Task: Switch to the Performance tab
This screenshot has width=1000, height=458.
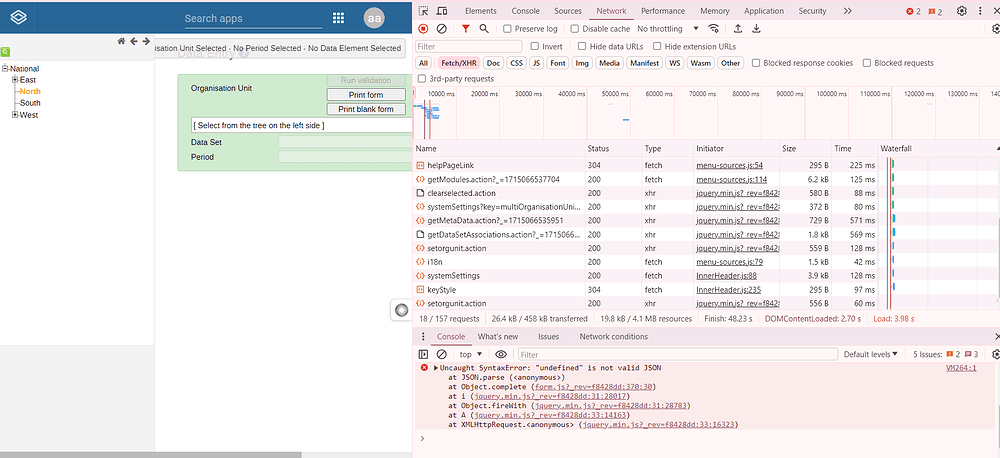Action: coord(663,11)
